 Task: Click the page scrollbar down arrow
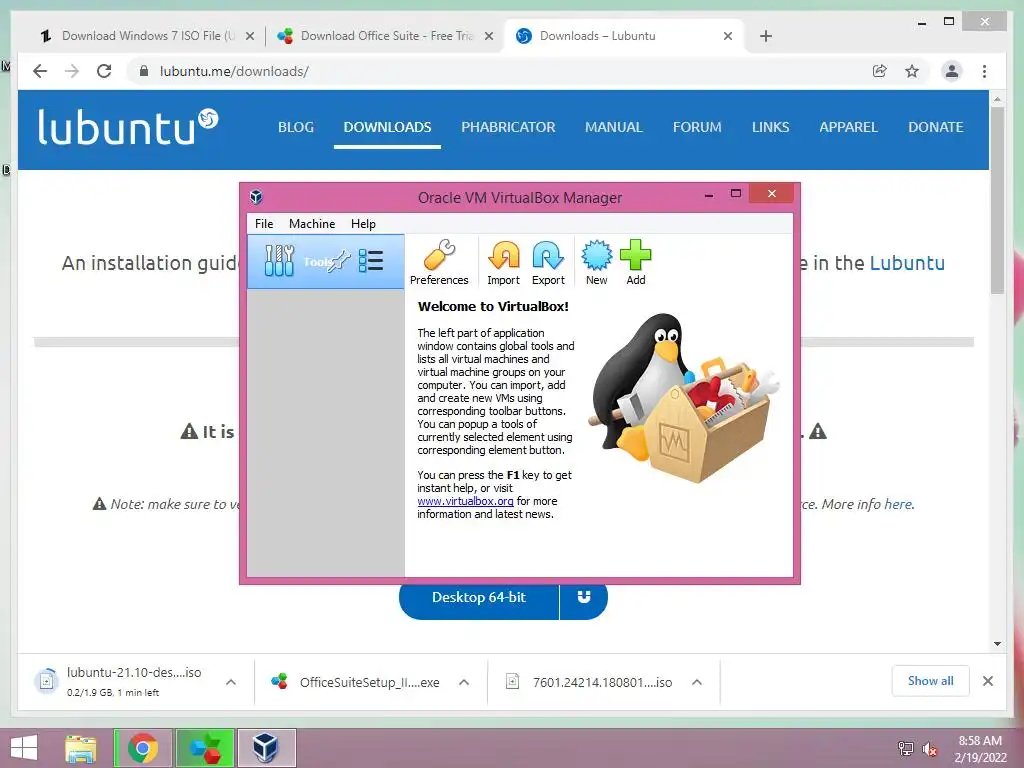pos(997,644)
